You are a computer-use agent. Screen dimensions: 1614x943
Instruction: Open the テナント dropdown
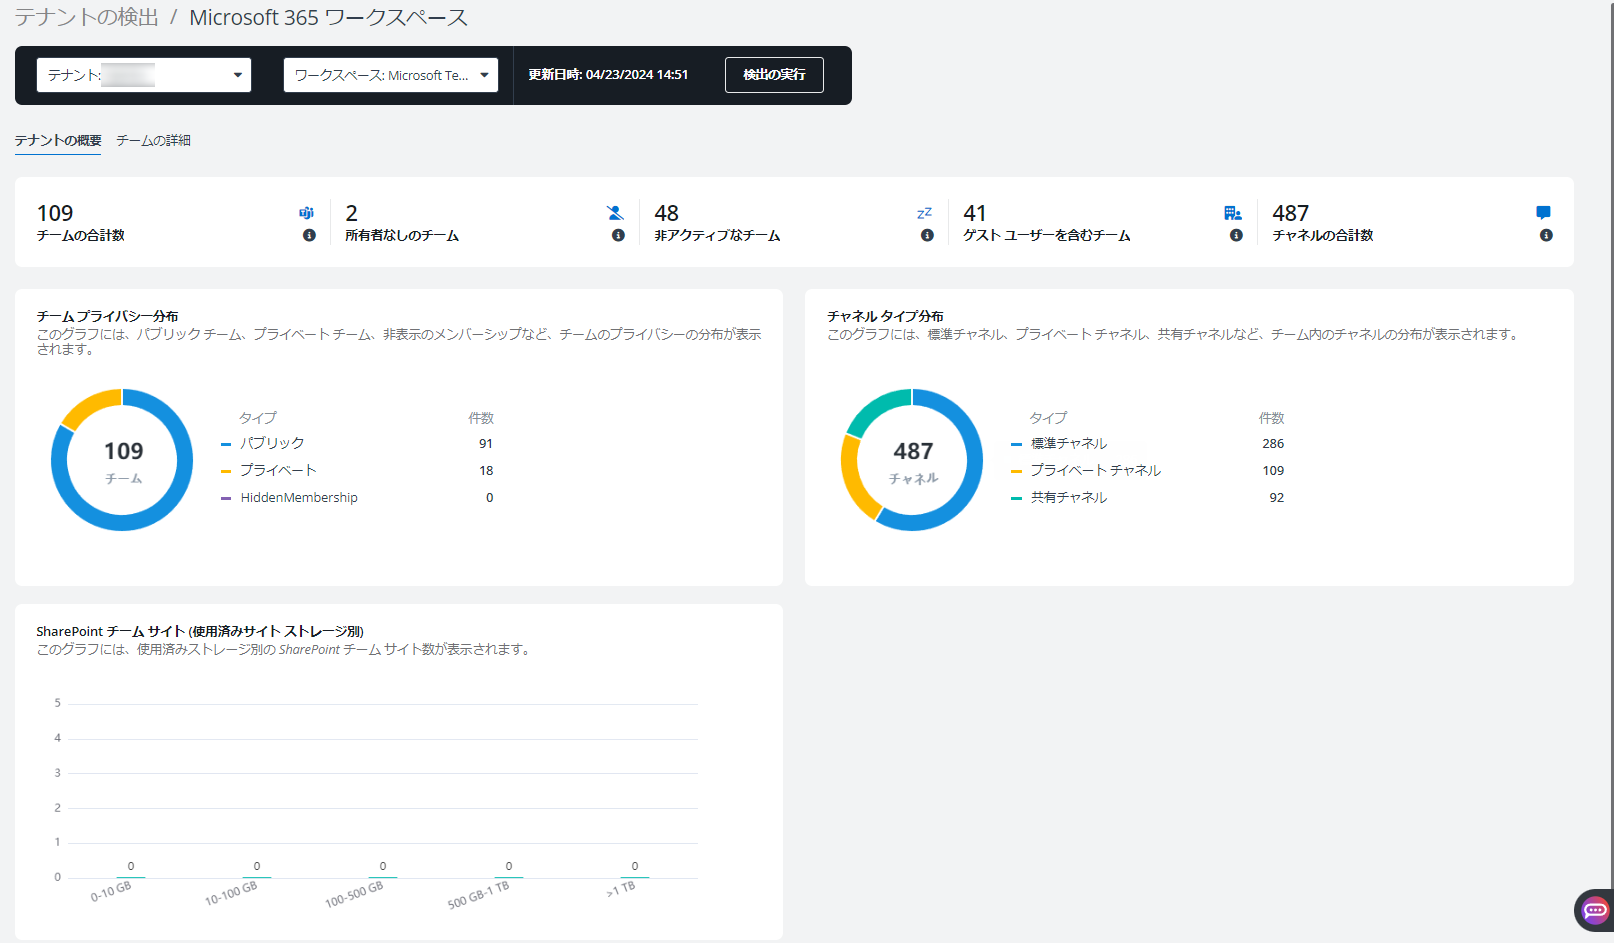(144, 75)
